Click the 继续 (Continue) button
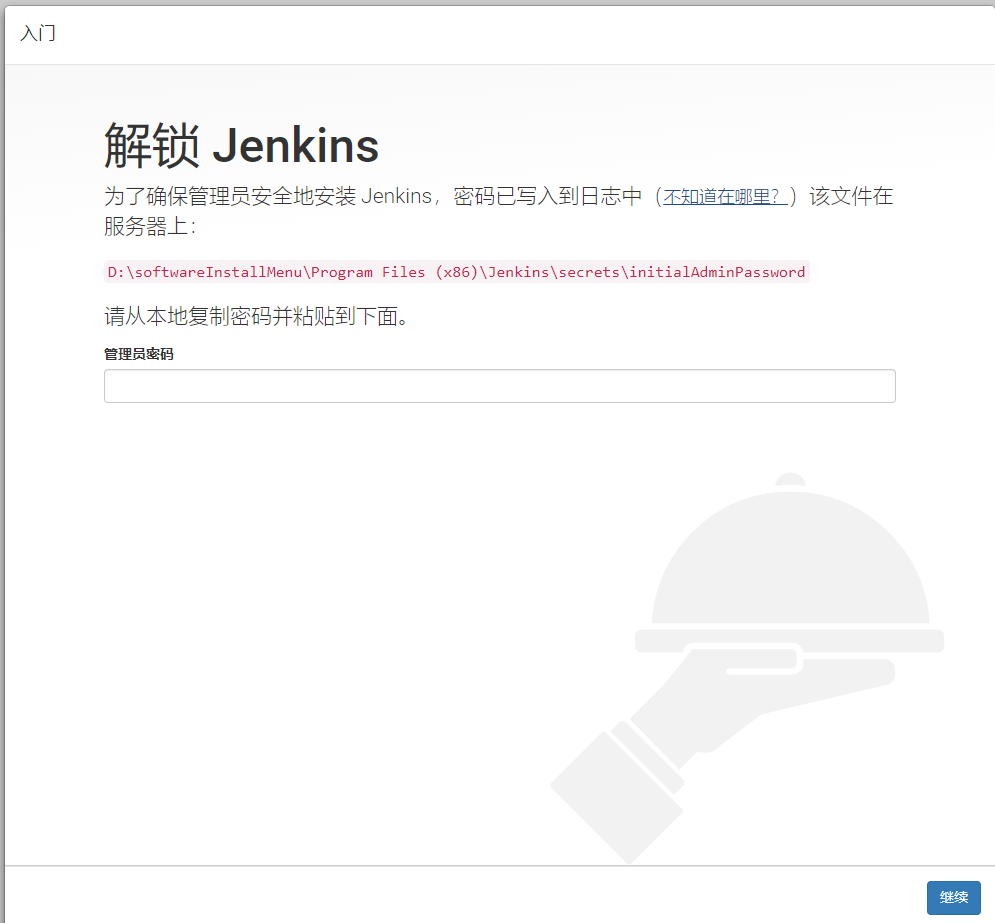 pyautogui.click(x=953, y=897)
